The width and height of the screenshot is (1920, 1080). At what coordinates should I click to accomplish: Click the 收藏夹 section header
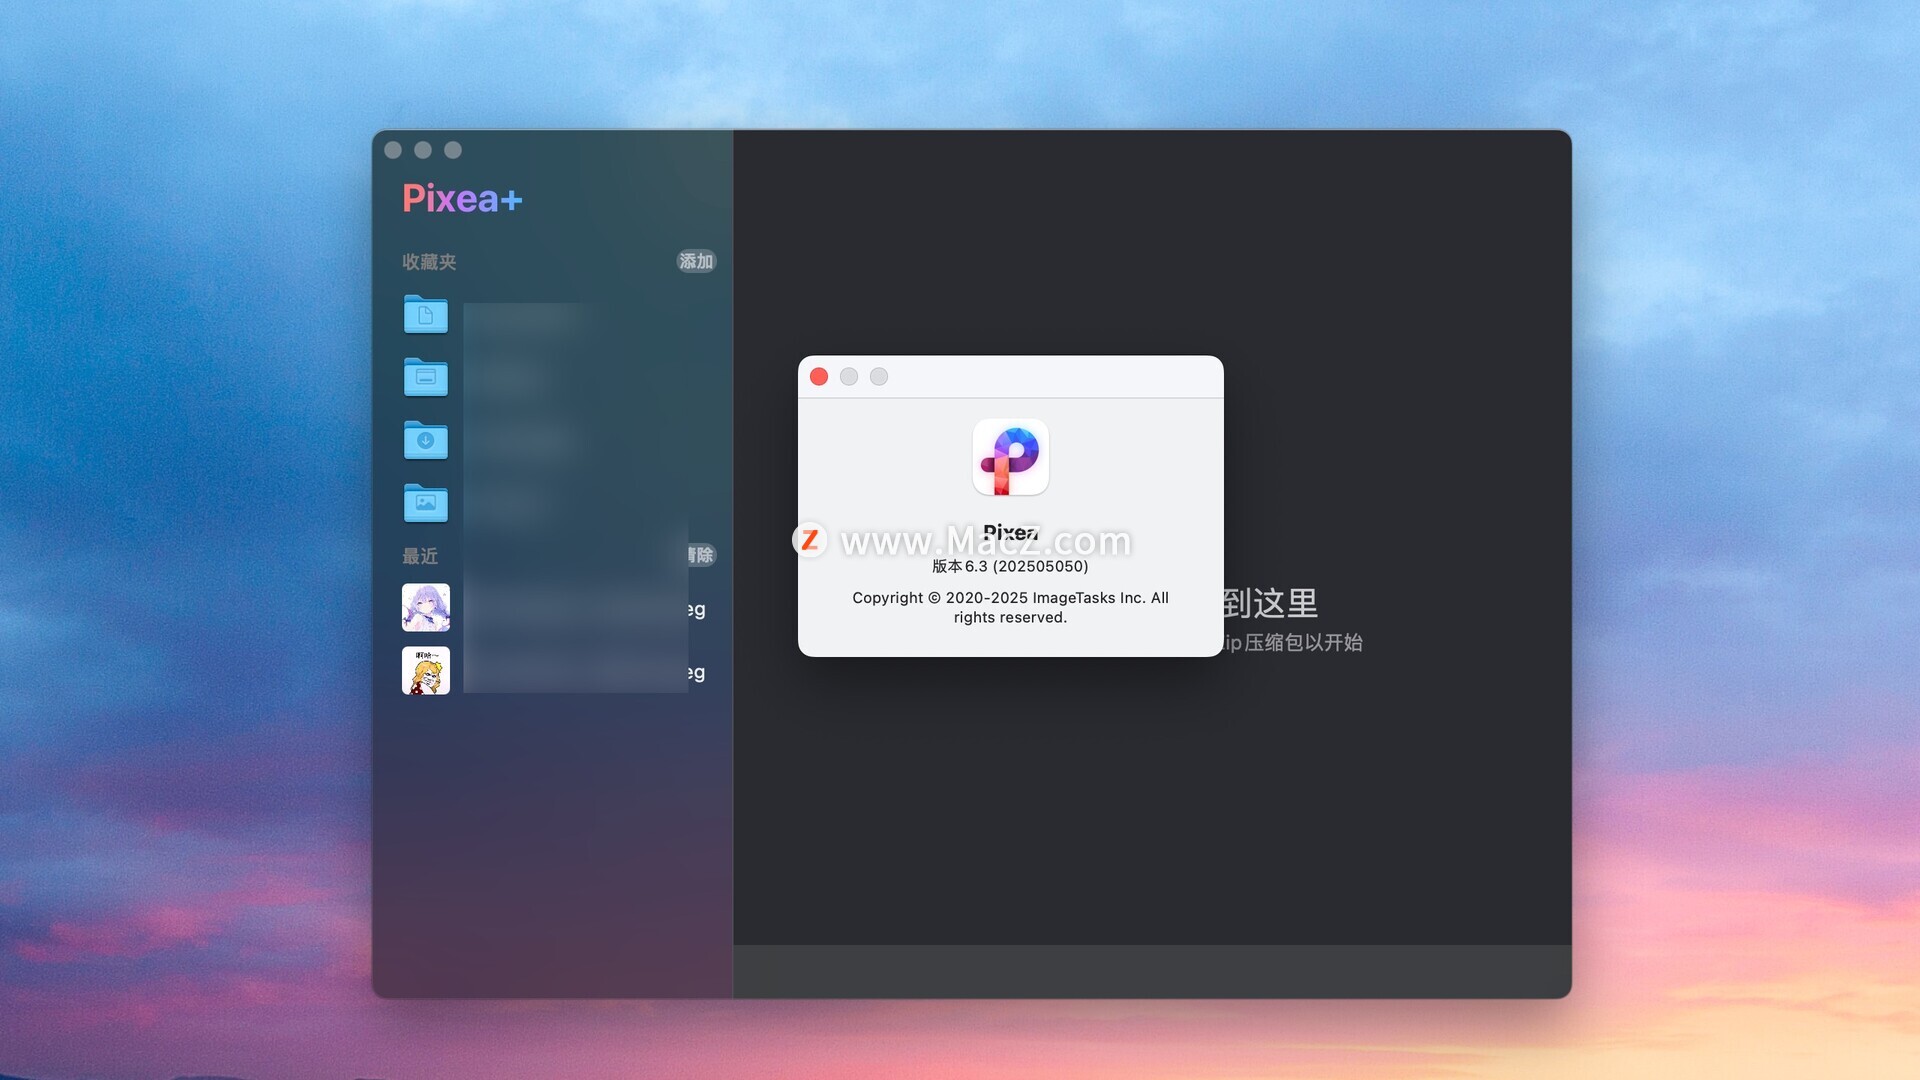pyautogui.click(x=429, y=262)
